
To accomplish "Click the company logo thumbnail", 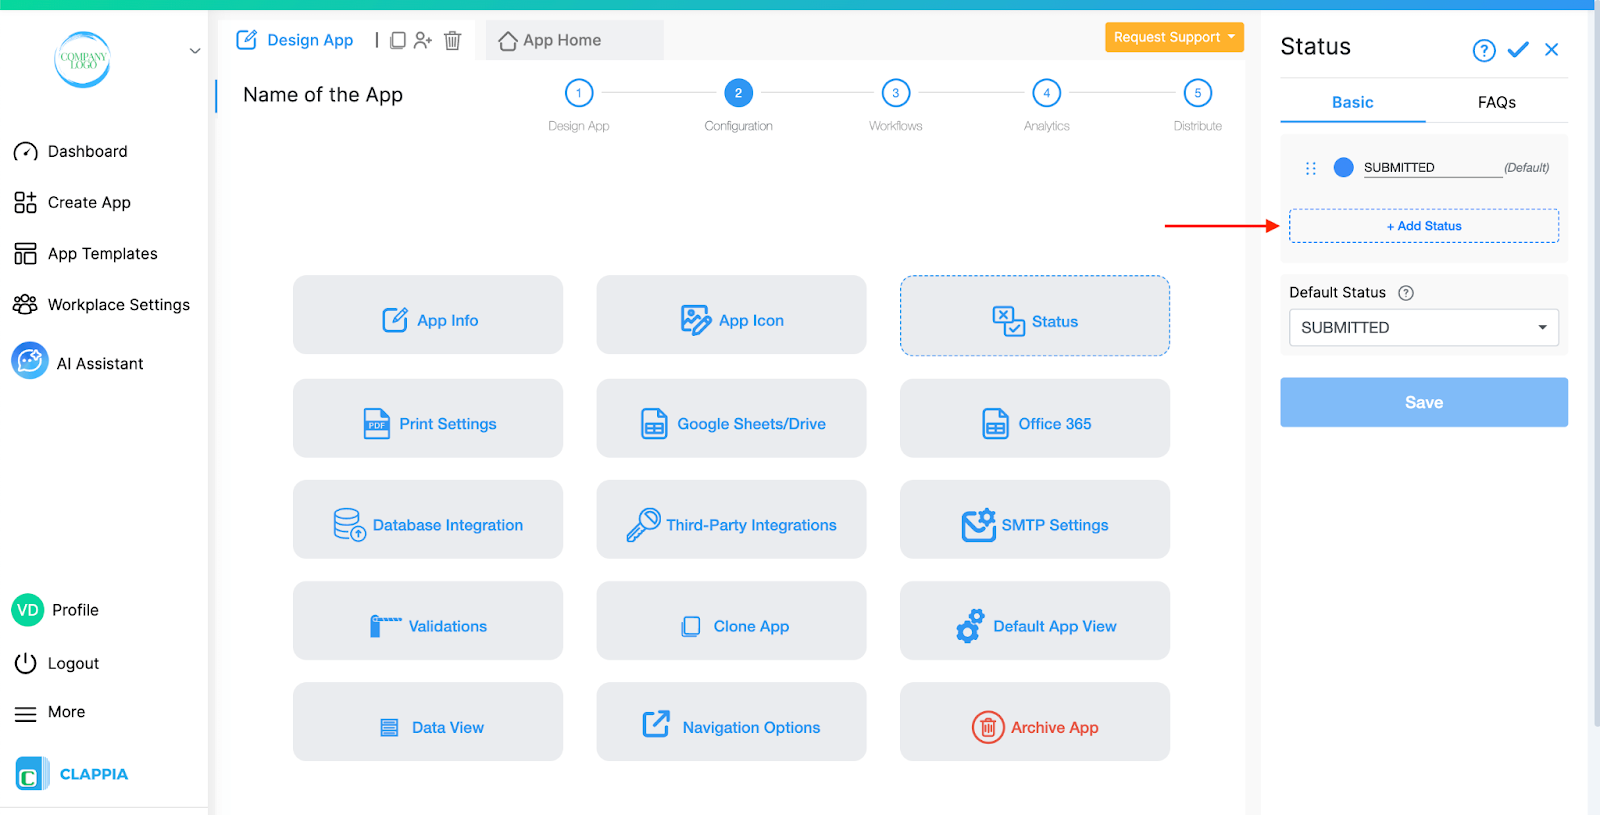I will tap(82, 59).
